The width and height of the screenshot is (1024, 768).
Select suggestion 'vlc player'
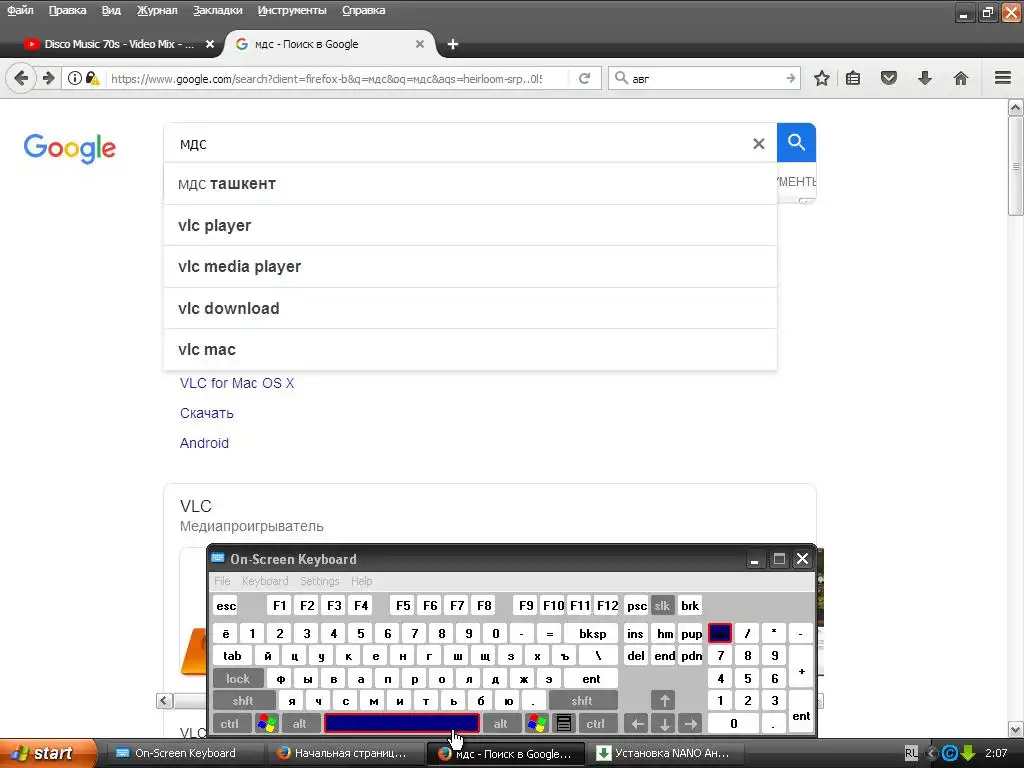click(x=470, y=225)
